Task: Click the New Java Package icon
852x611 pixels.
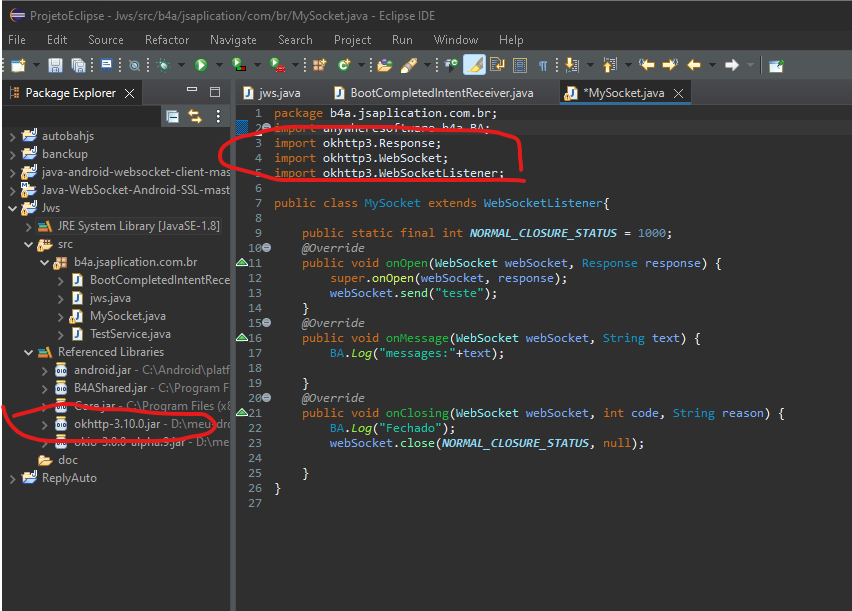Action: [x=320, y=66]
